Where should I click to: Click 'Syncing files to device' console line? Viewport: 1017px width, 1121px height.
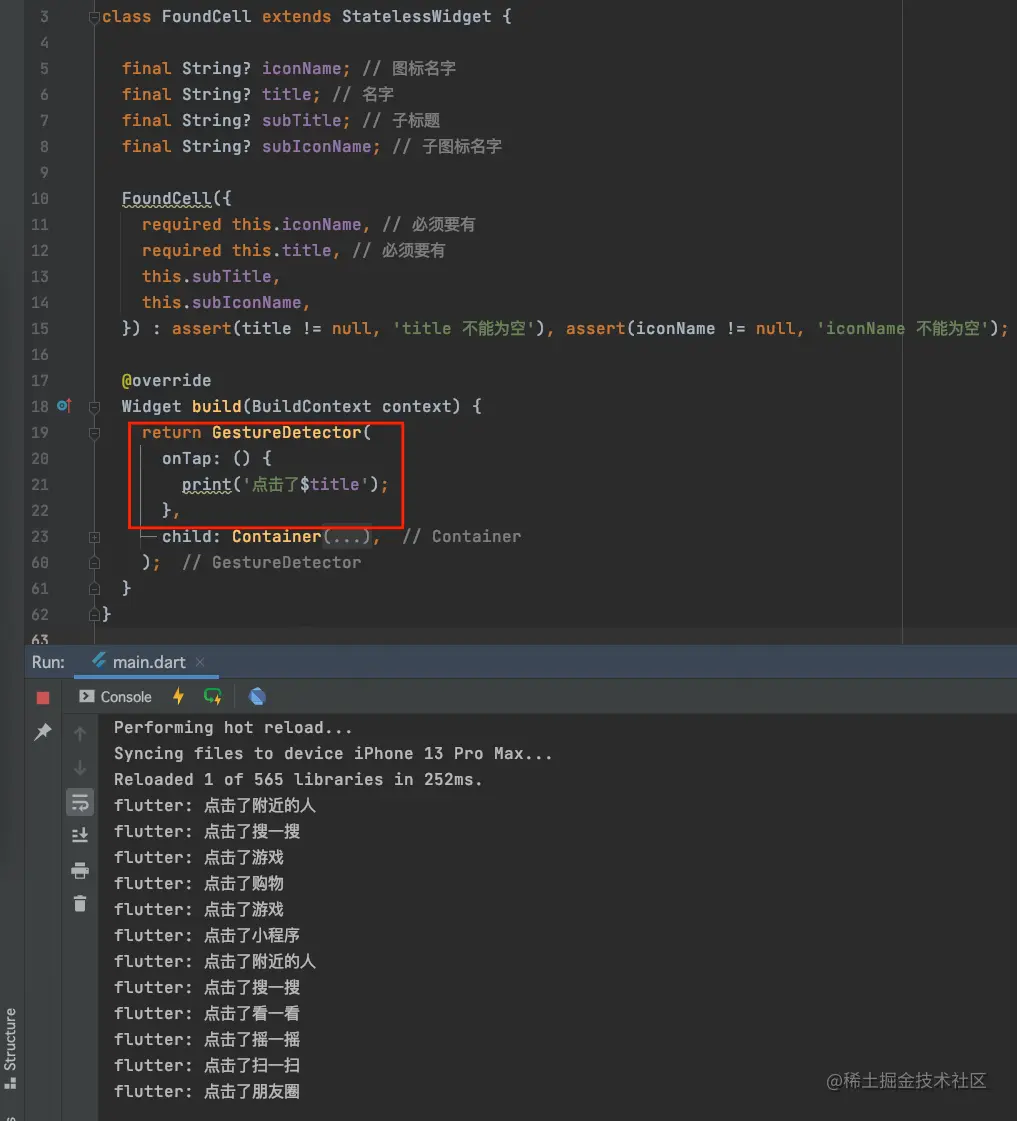click(333, 753)
